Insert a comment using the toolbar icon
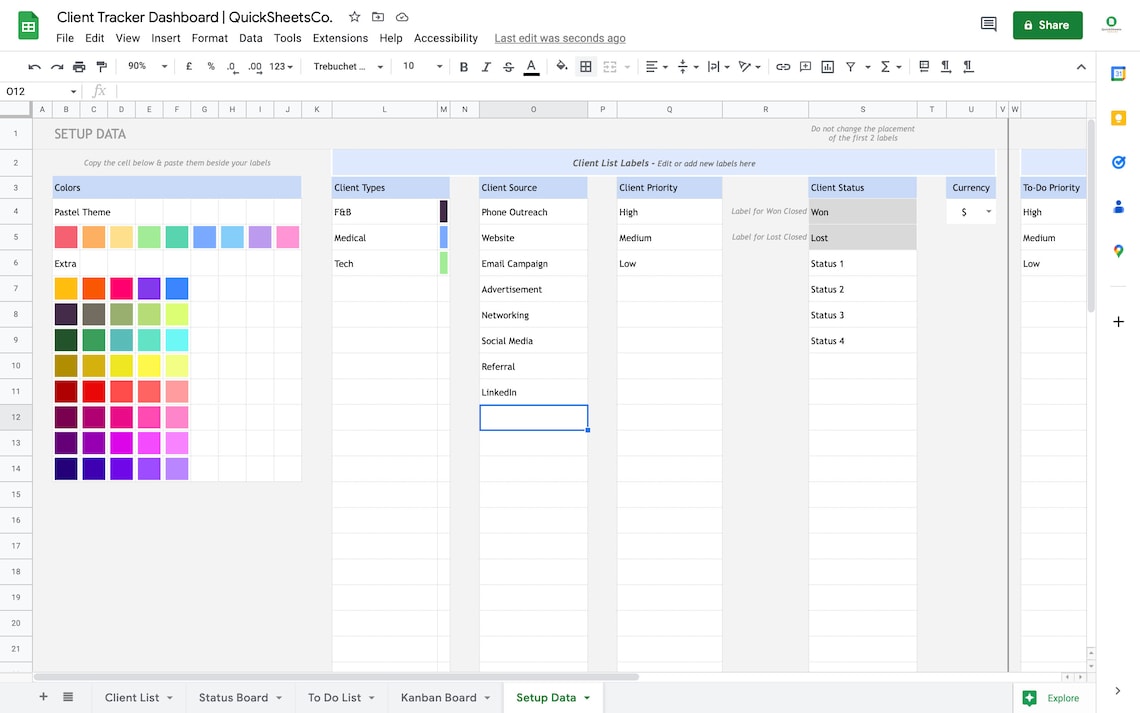Viewport: 1140px width, 713px height. pyautogui.click(x=805, y=66)
